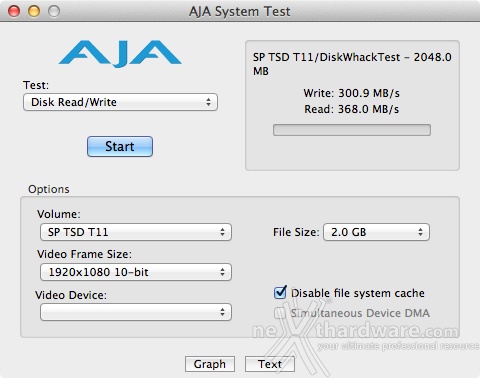Click the Read: 368.0 MB/s result
The height and width of the screenshot is (378, 480).
352,109
